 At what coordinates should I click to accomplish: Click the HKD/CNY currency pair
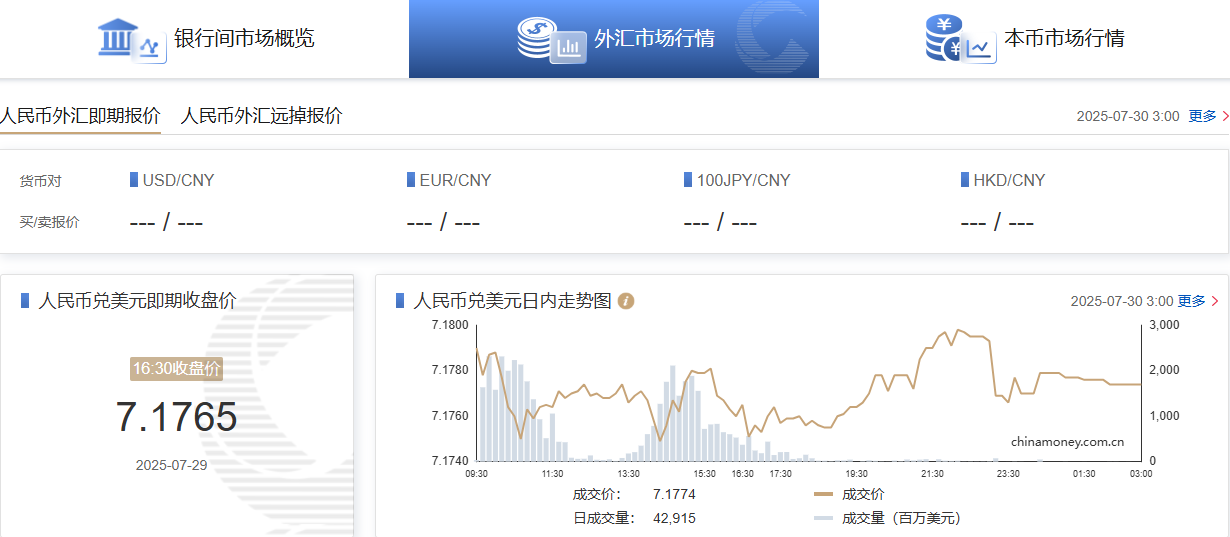pyautogui.click(x=1008, y=181)
